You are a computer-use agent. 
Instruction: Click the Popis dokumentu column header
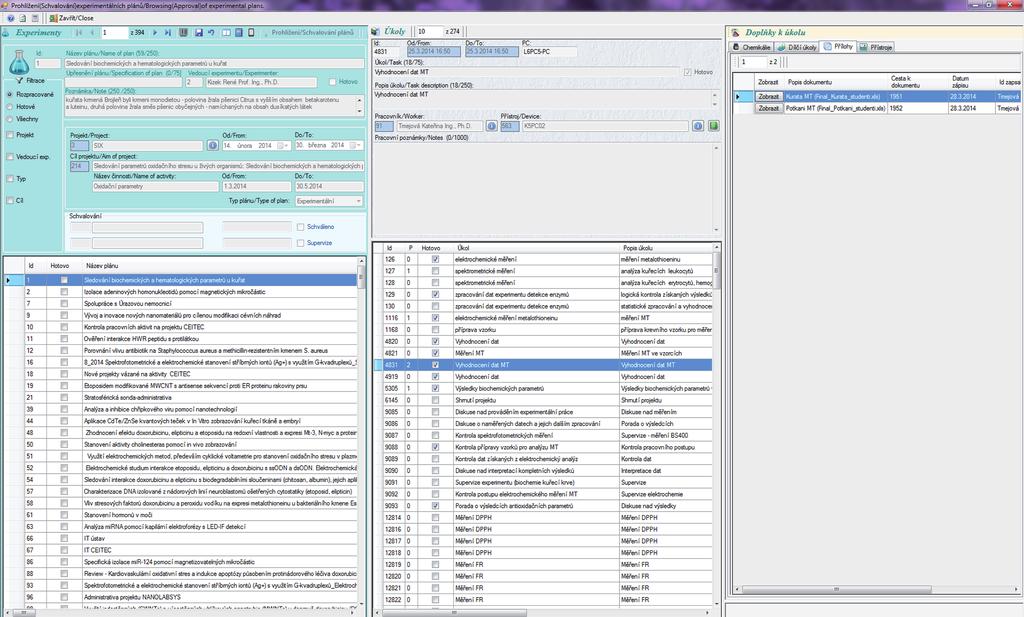[x=836, y=82]
